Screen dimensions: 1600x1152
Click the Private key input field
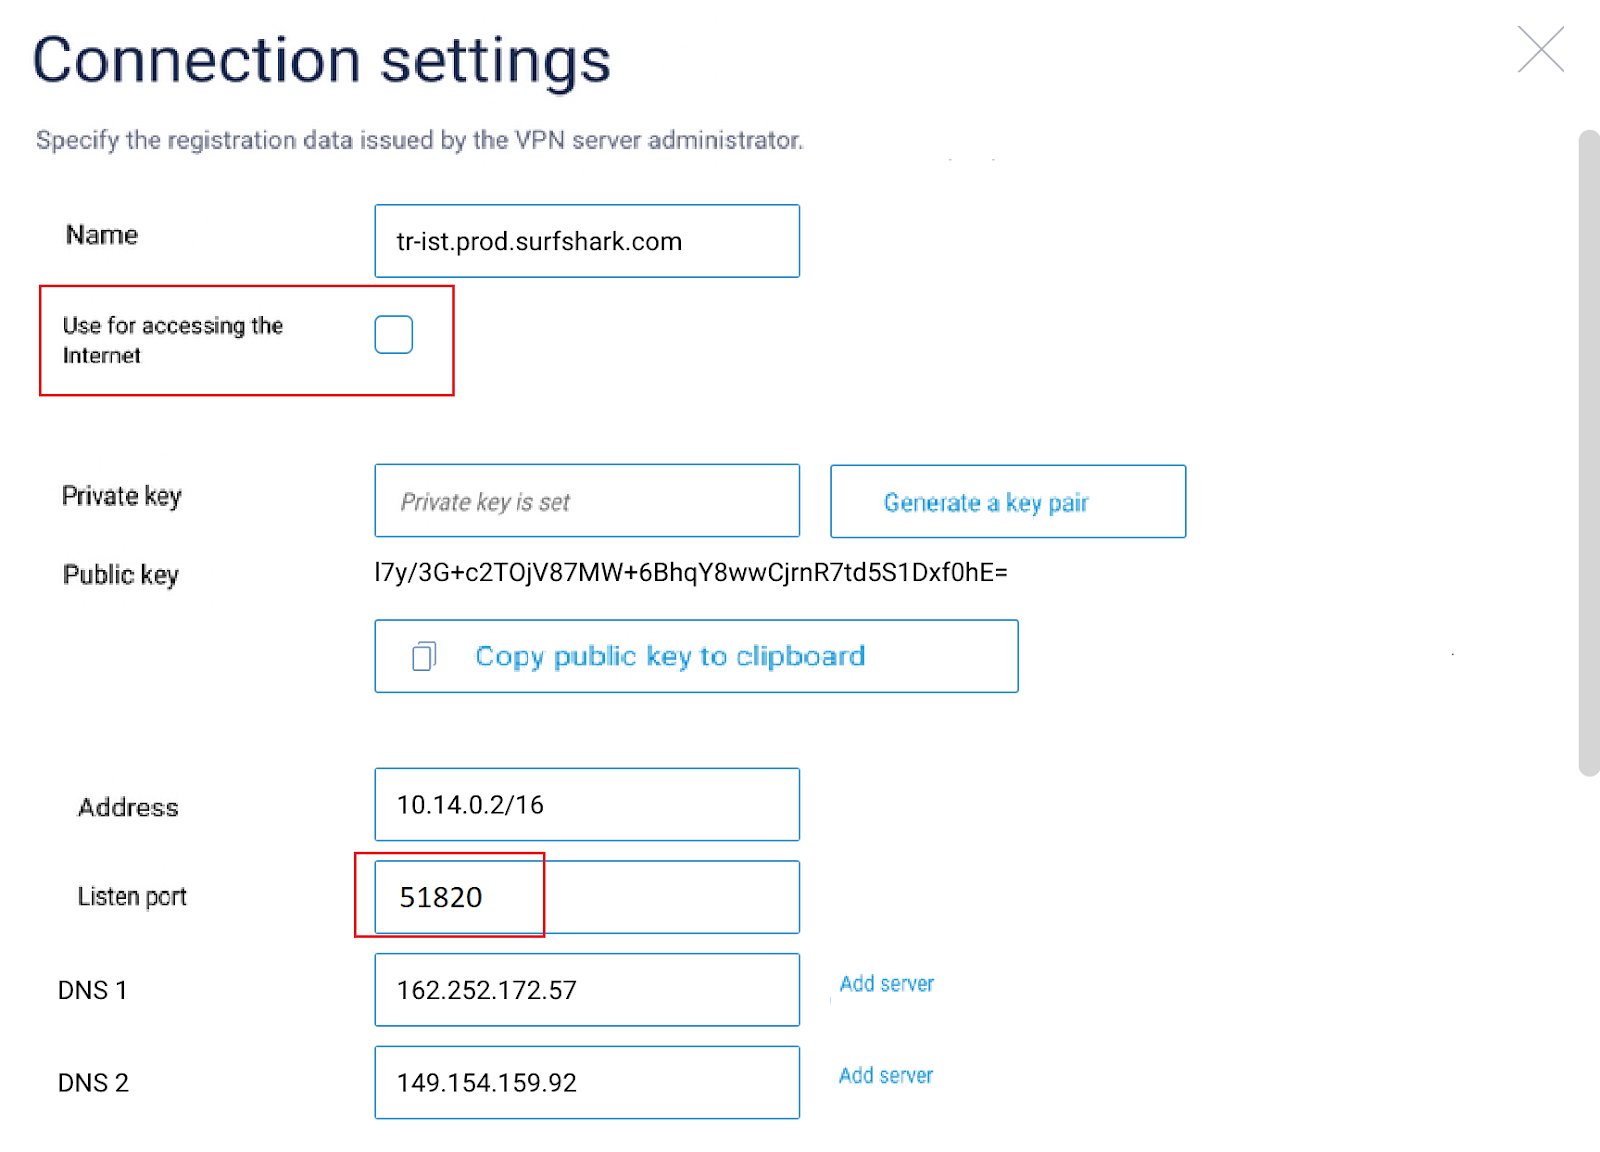pos(587,501)
